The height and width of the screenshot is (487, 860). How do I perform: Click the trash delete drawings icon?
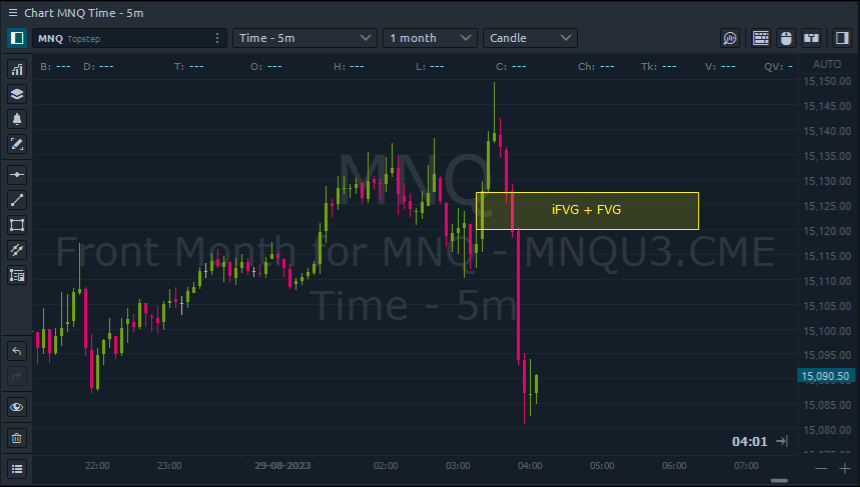[x=17, y=438]
